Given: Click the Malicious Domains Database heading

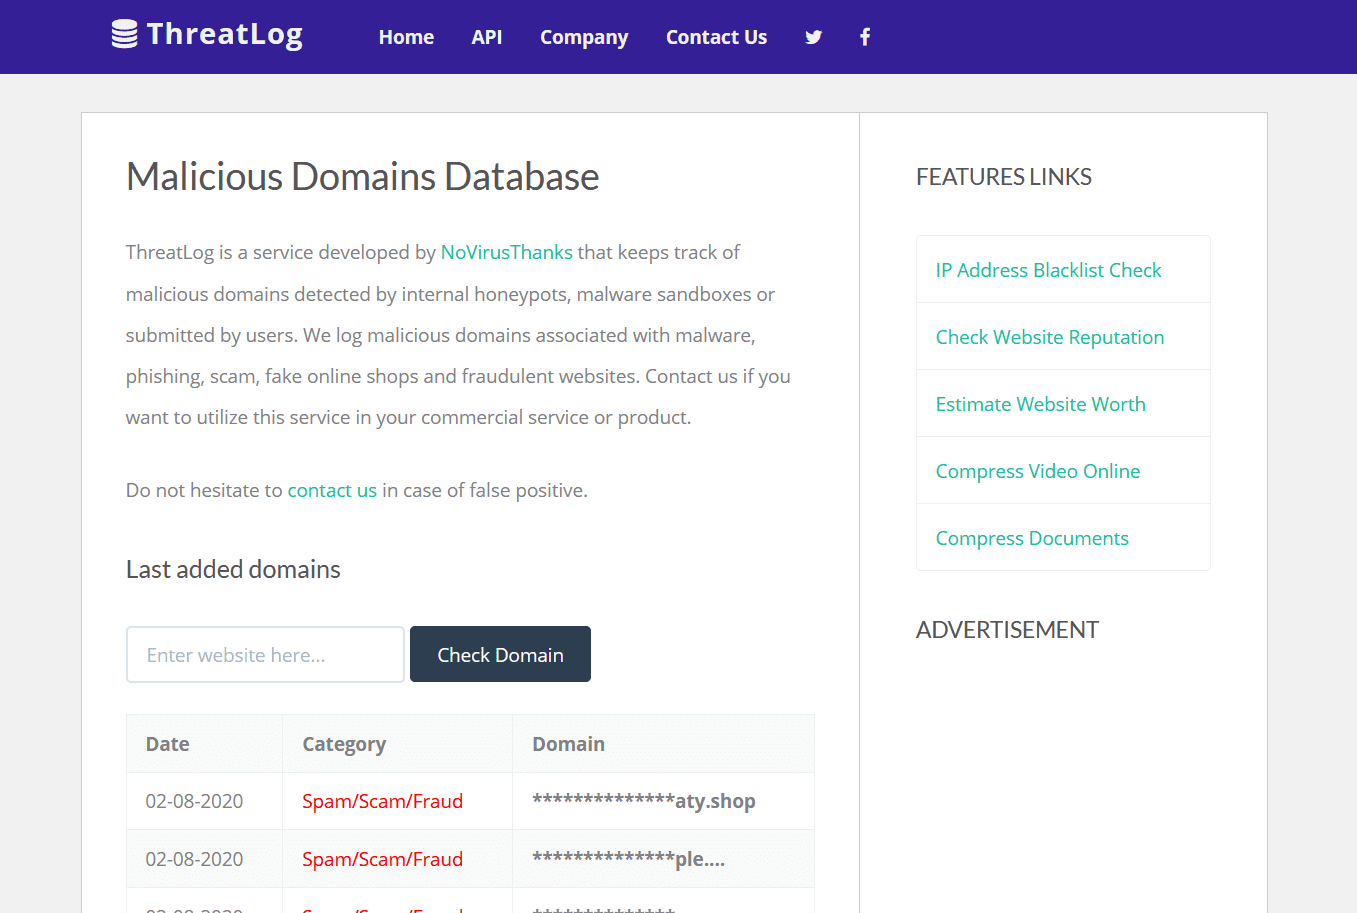Looking at the screenshot, I should click(x=362, y=177).
